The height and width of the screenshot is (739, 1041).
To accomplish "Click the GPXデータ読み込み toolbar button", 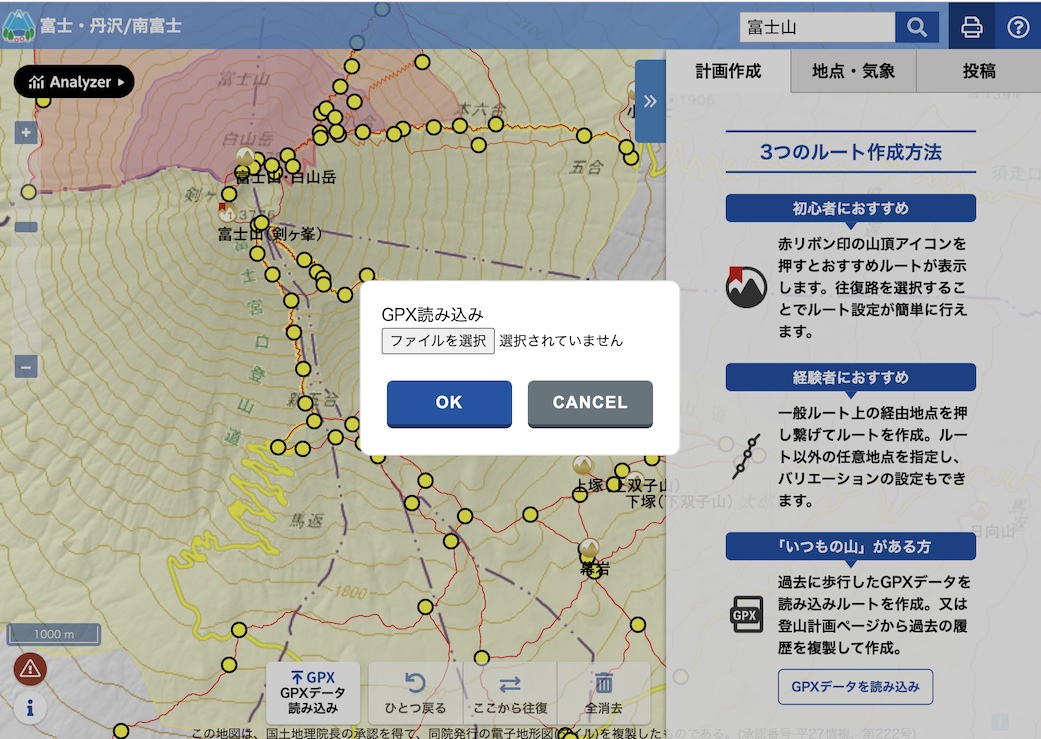I will (x=313, y=693).
